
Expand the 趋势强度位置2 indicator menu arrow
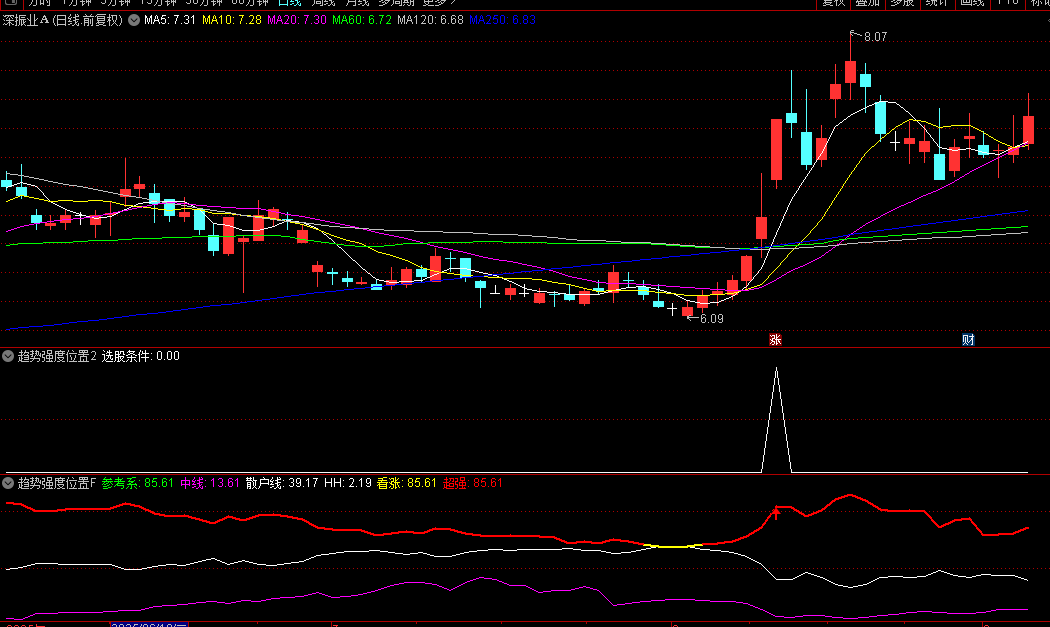(8, 356)
